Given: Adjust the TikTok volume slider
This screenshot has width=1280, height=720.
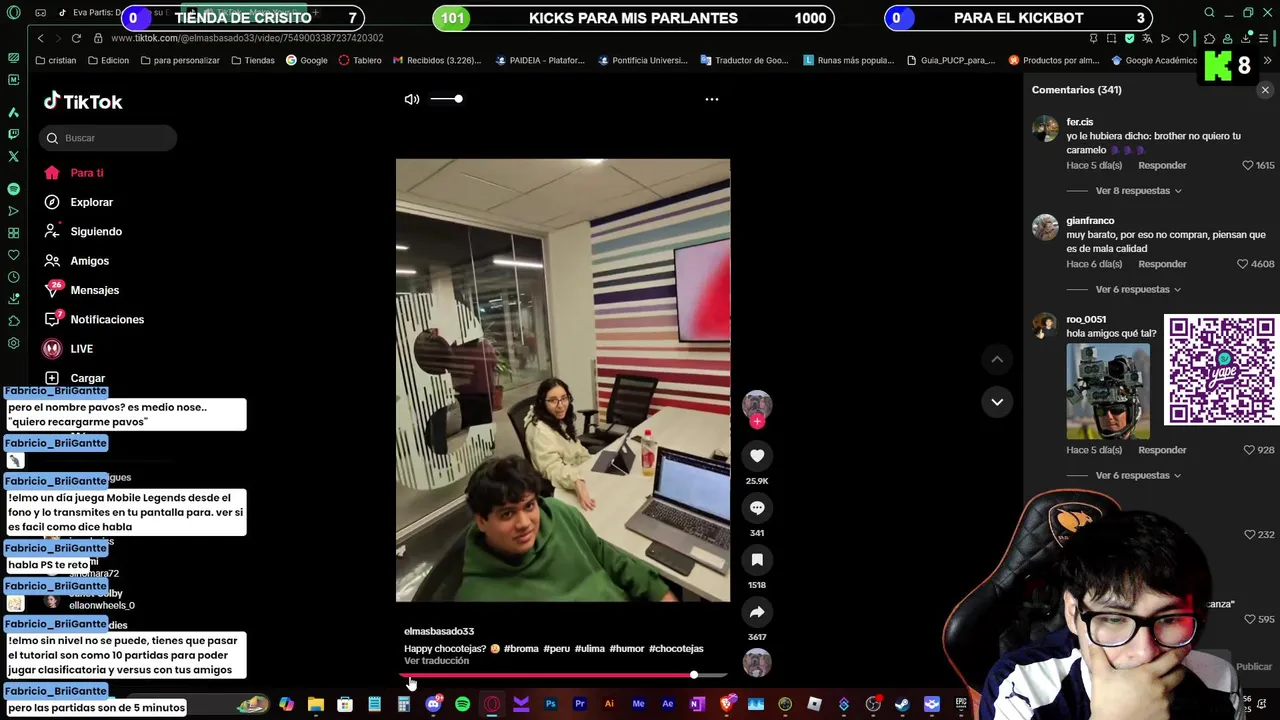Looking at the screenshot, I should point(446,99).
